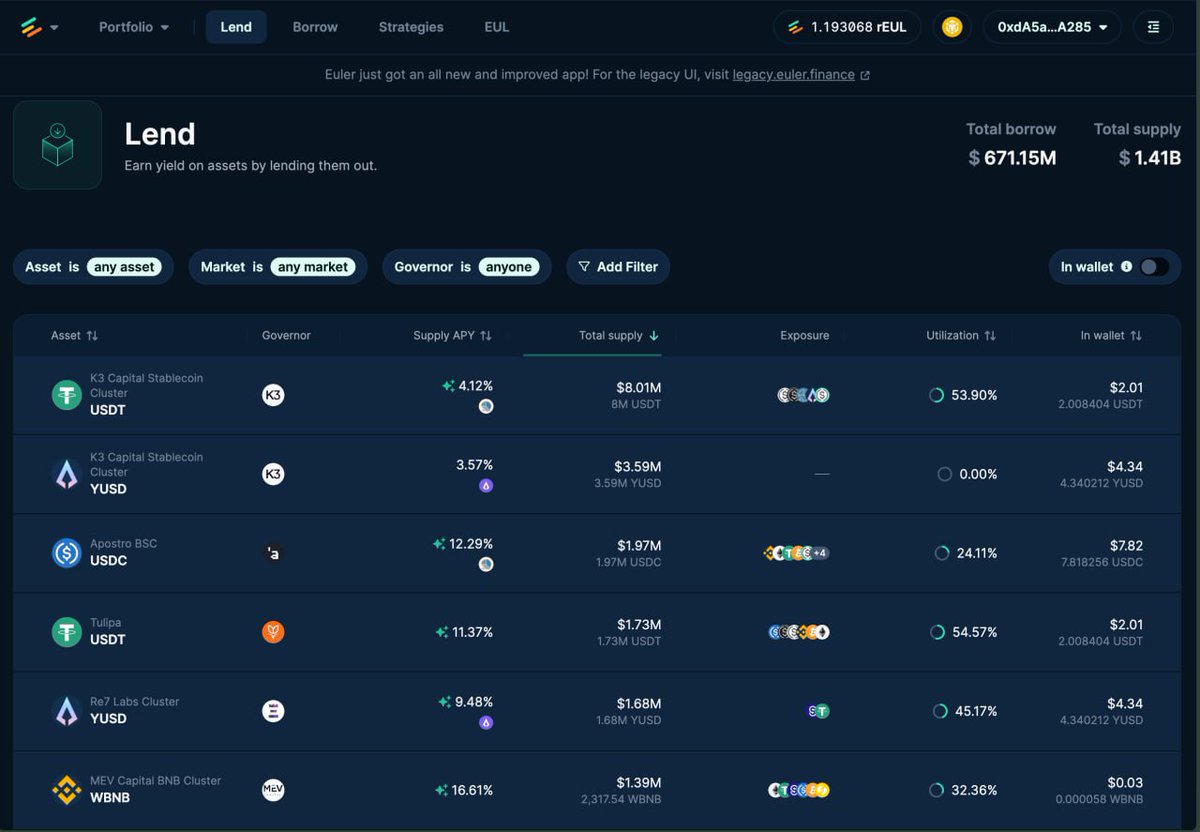
Task: Toggle the In wallet switch
Action: 1153,267
